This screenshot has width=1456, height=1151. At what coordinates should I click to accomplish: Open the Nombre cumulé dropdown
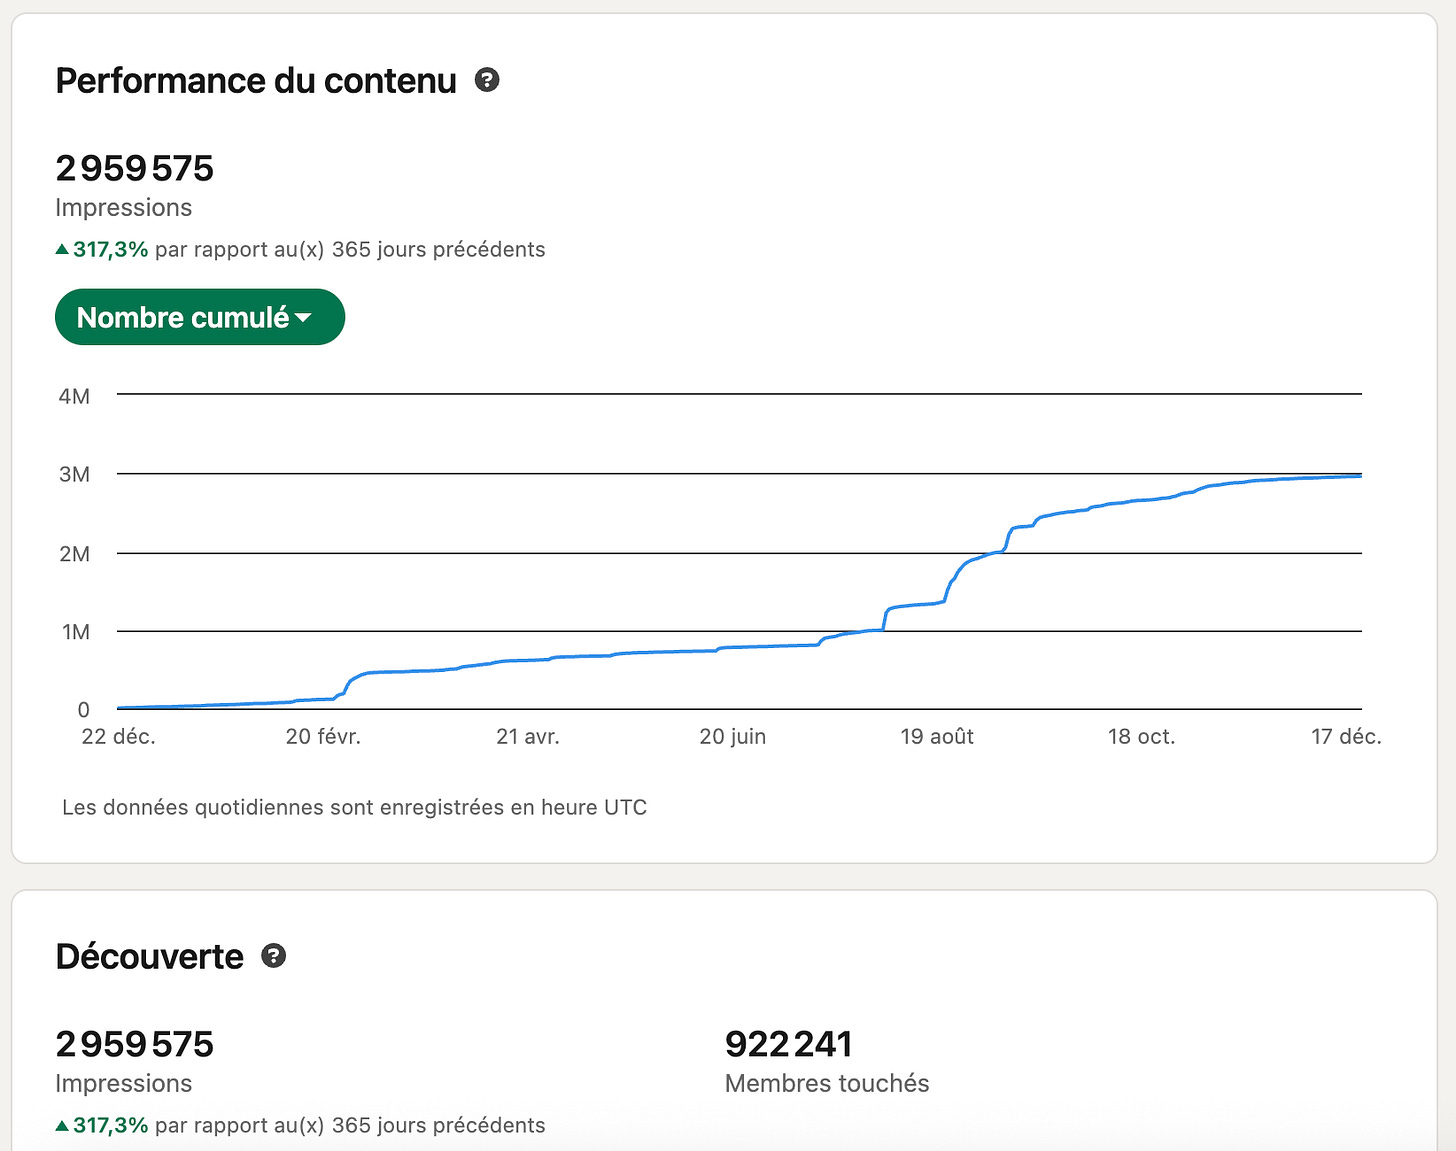tap(200, 317)
